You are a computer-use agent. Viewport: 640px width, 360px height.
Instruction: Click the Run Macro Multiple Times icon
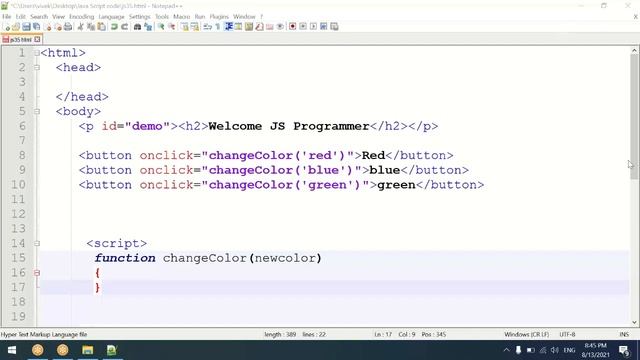click(324, 27)
